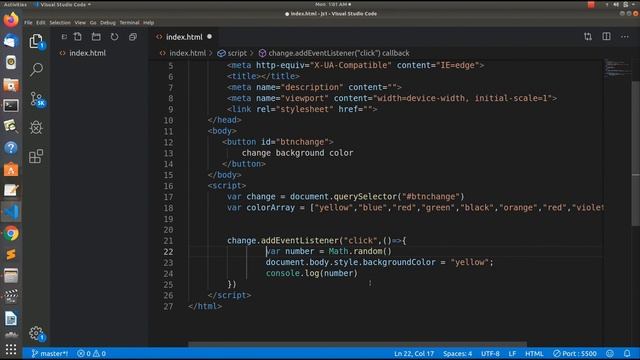The image size is (640, 360).
Task: Open the Manage gear in activity bar
Action: point(36,333)
